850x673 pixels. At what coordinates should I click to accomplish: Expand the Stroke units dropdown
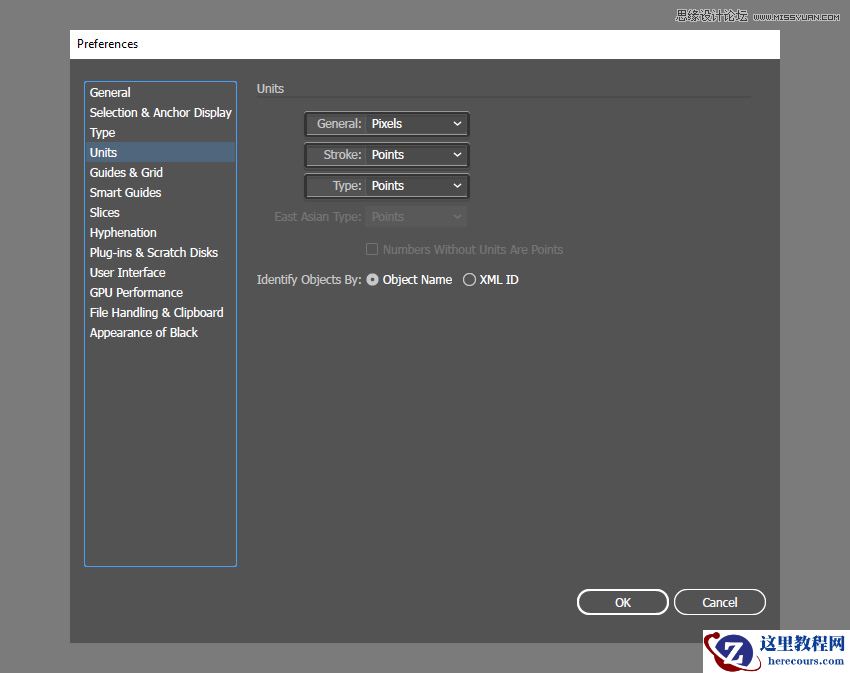point(416,155)
